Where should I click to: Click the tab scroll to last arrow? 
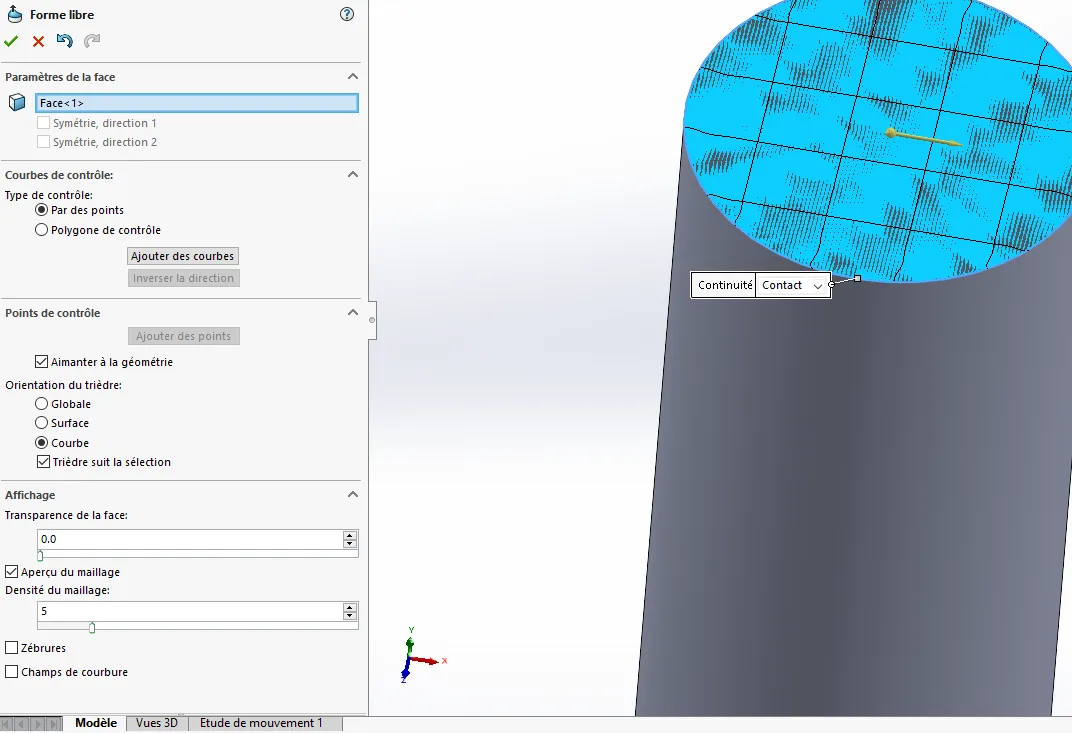tap(53, 723)
